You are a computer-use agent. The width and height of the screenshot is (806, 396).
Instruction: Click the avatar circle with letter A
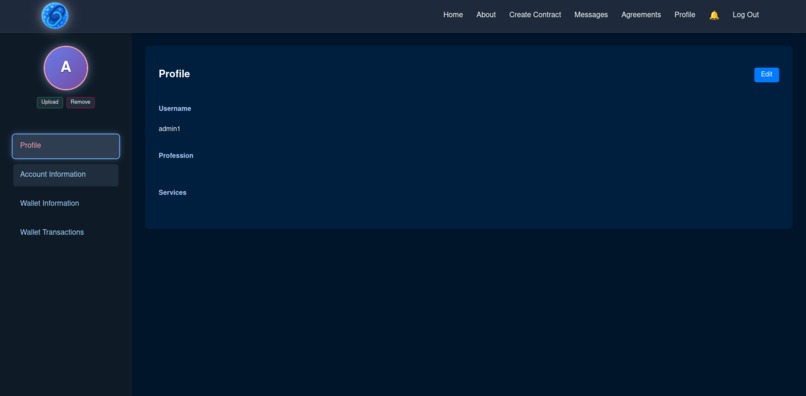(66, 67)
